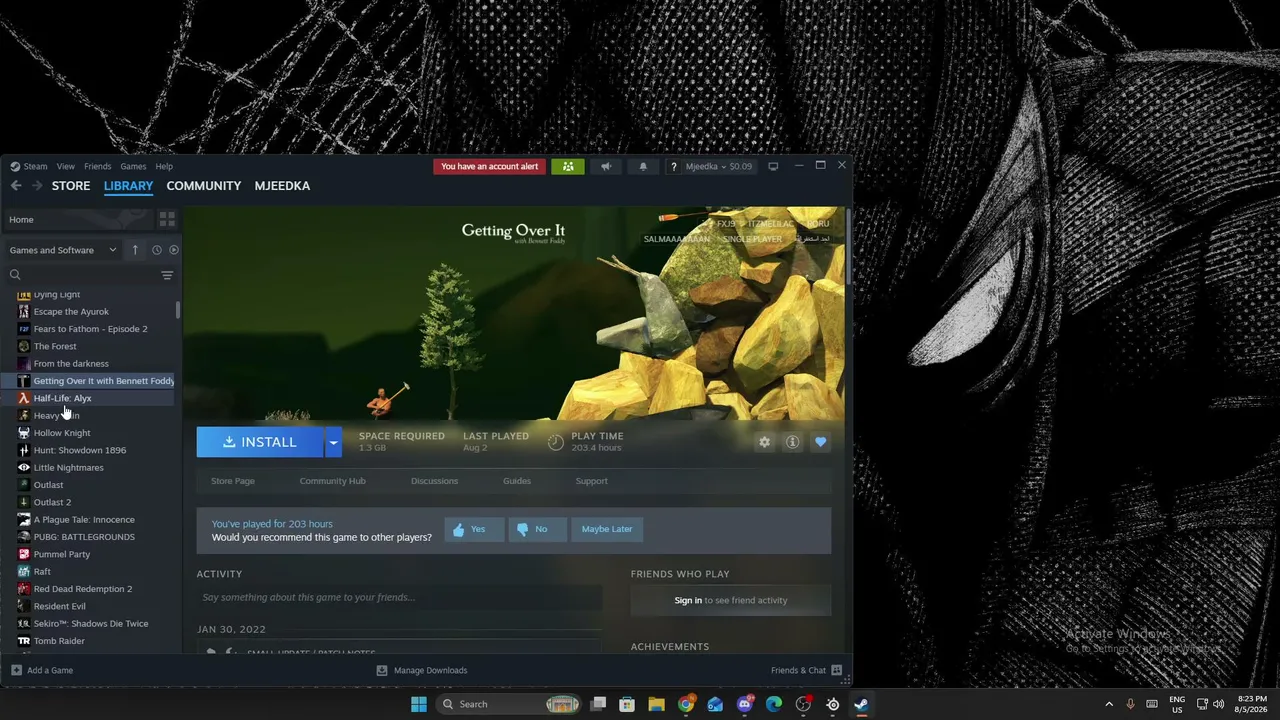This screenshot has width=1280, height=720.
Task: Switch library to collections grid view
Action: [x=167, y=219]
